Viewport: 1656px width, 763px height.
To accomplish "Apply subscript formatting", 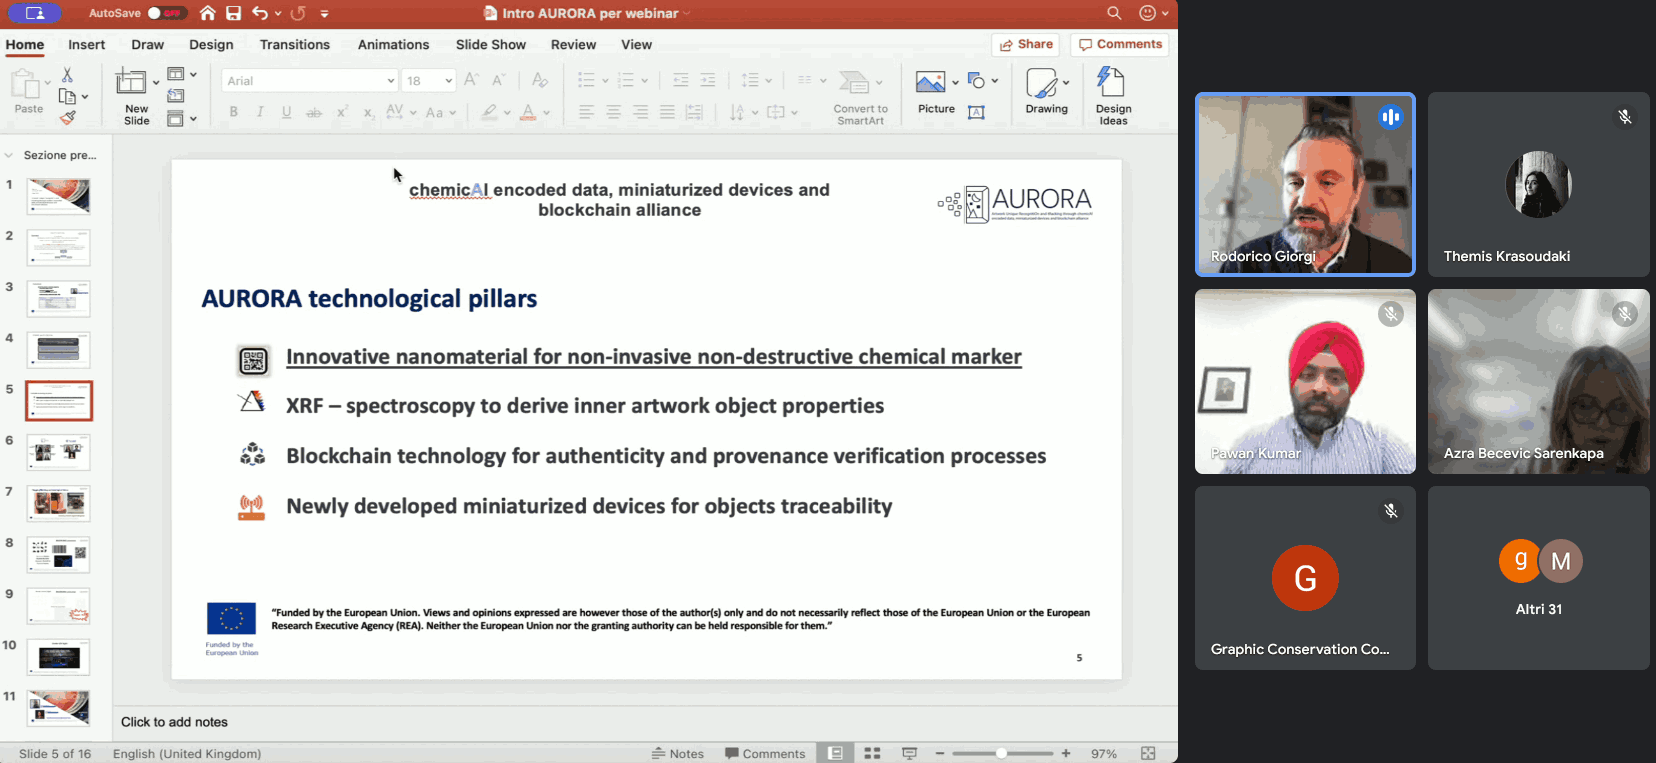I will pyautogui.click(x=368, y=112).
